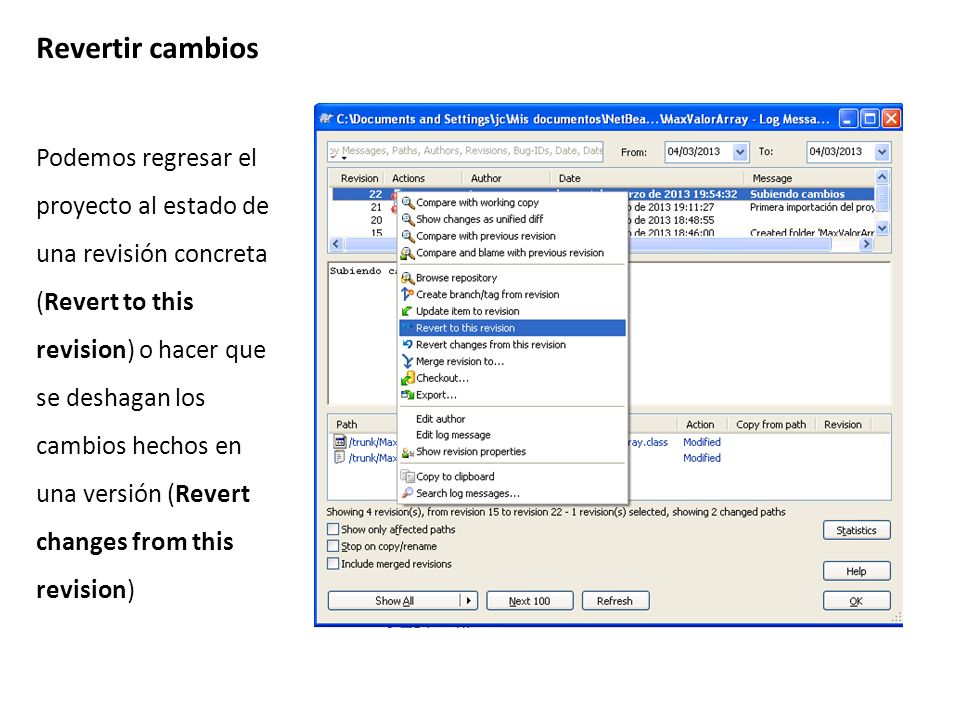Select revision 20 row
This screenshot has width=960, height=720.
pyautogui.click(x=603, y=220)
